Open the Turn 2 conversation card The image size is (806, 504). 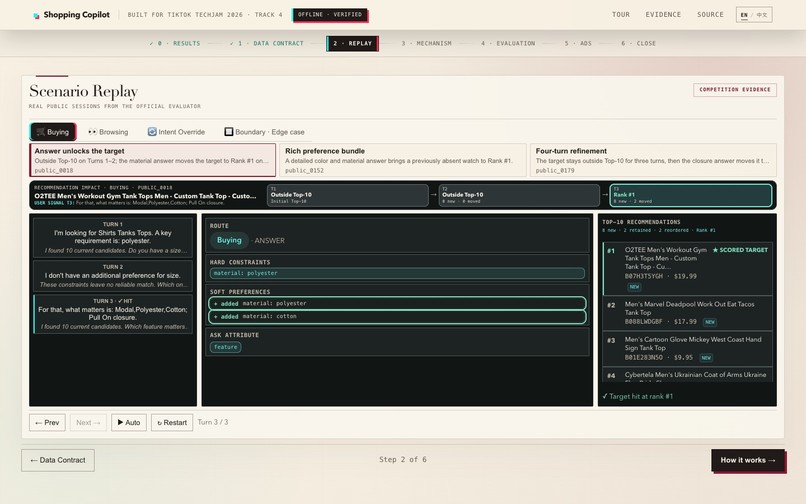(x=113, y=276)
